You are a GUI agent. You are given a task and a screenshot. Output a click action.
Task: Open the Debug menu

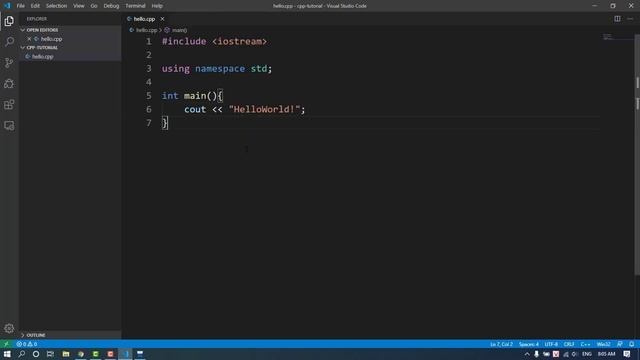tap(111, 6)
